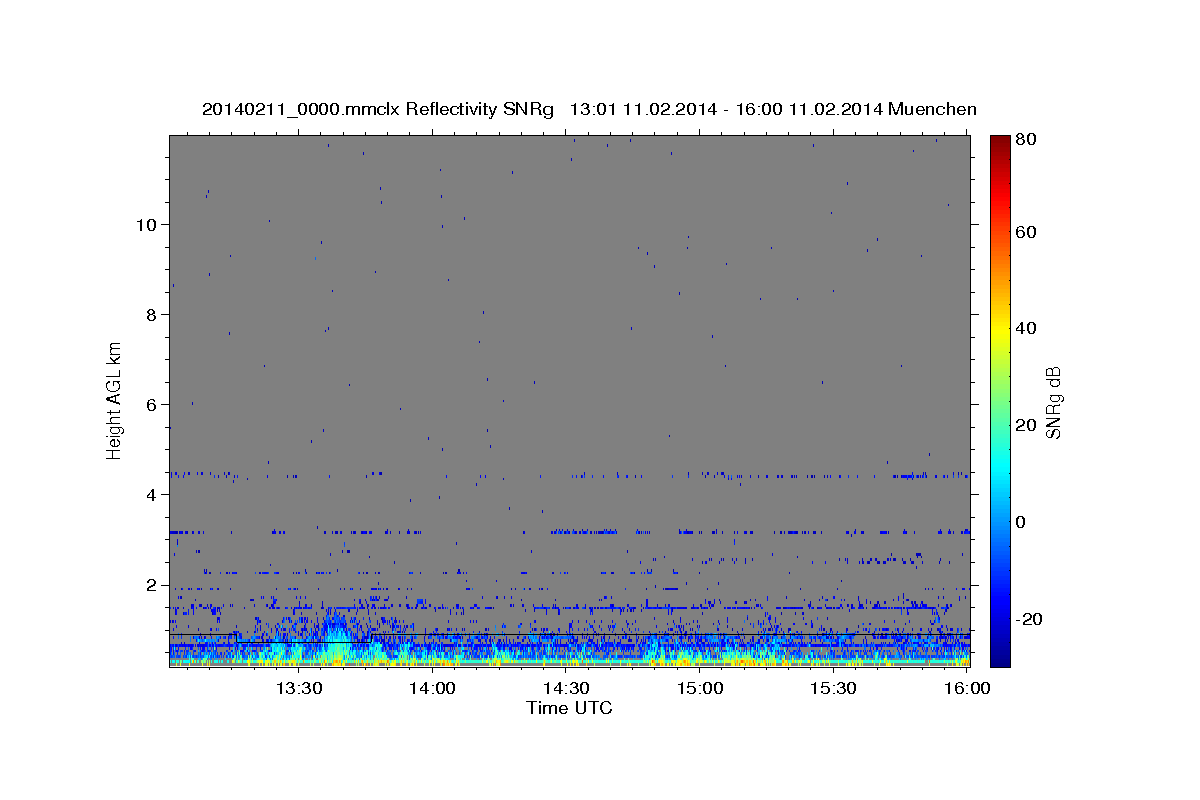The width and height of the screenshot is (1200, 800).
Task: Click the colorbar value 40
Action: 1026,328
